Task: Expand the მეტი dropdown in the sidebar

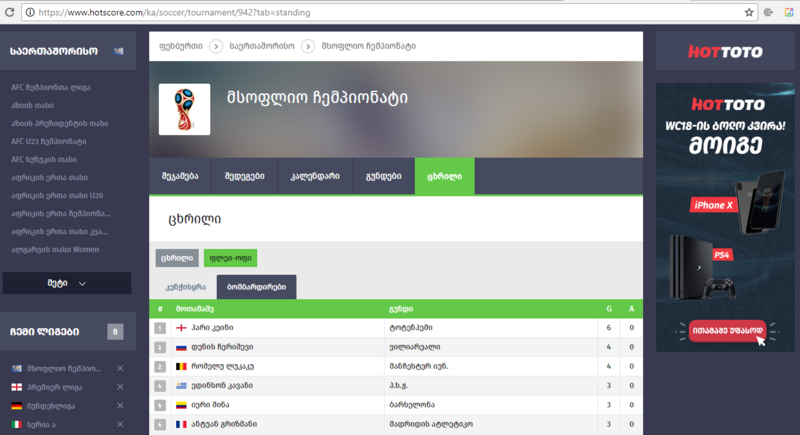Action: pyautogui.click(x=67, y=283)
